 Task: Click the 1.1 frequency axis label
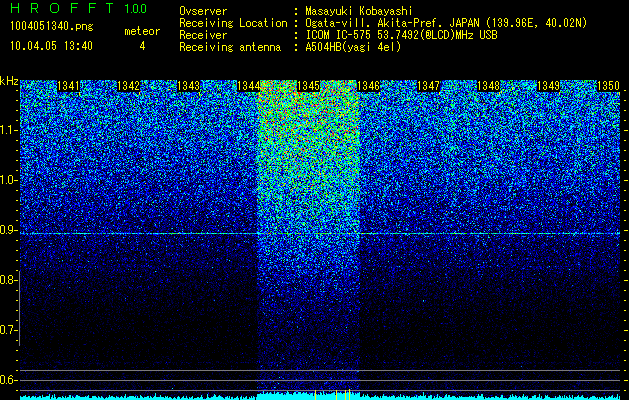[x=9, y=130]
